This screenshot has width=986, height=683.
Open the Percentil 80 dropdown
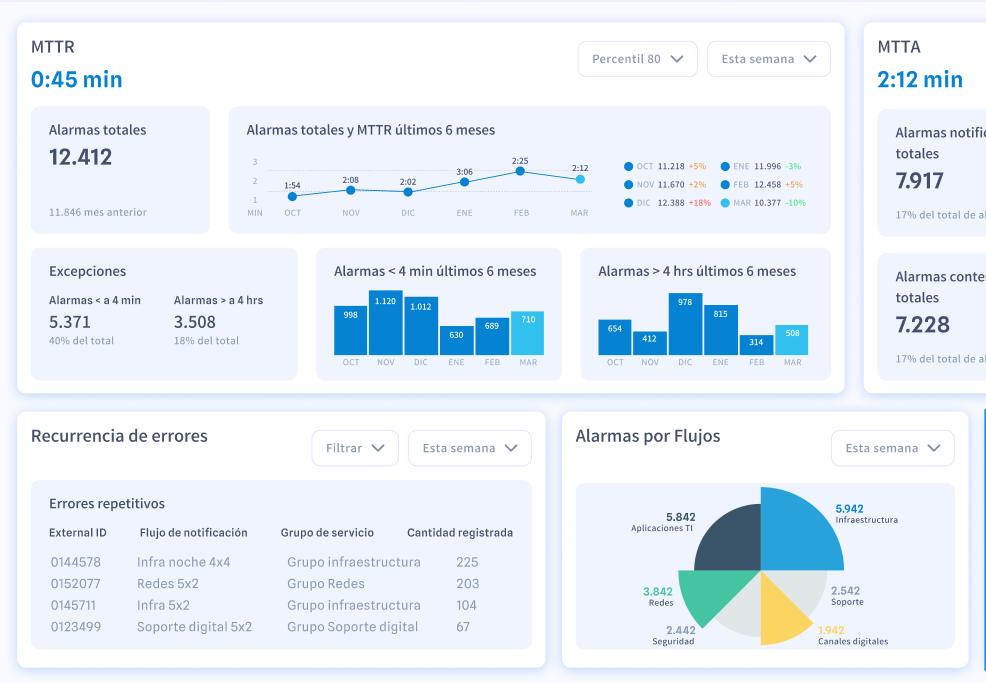[x=637, y=58]
